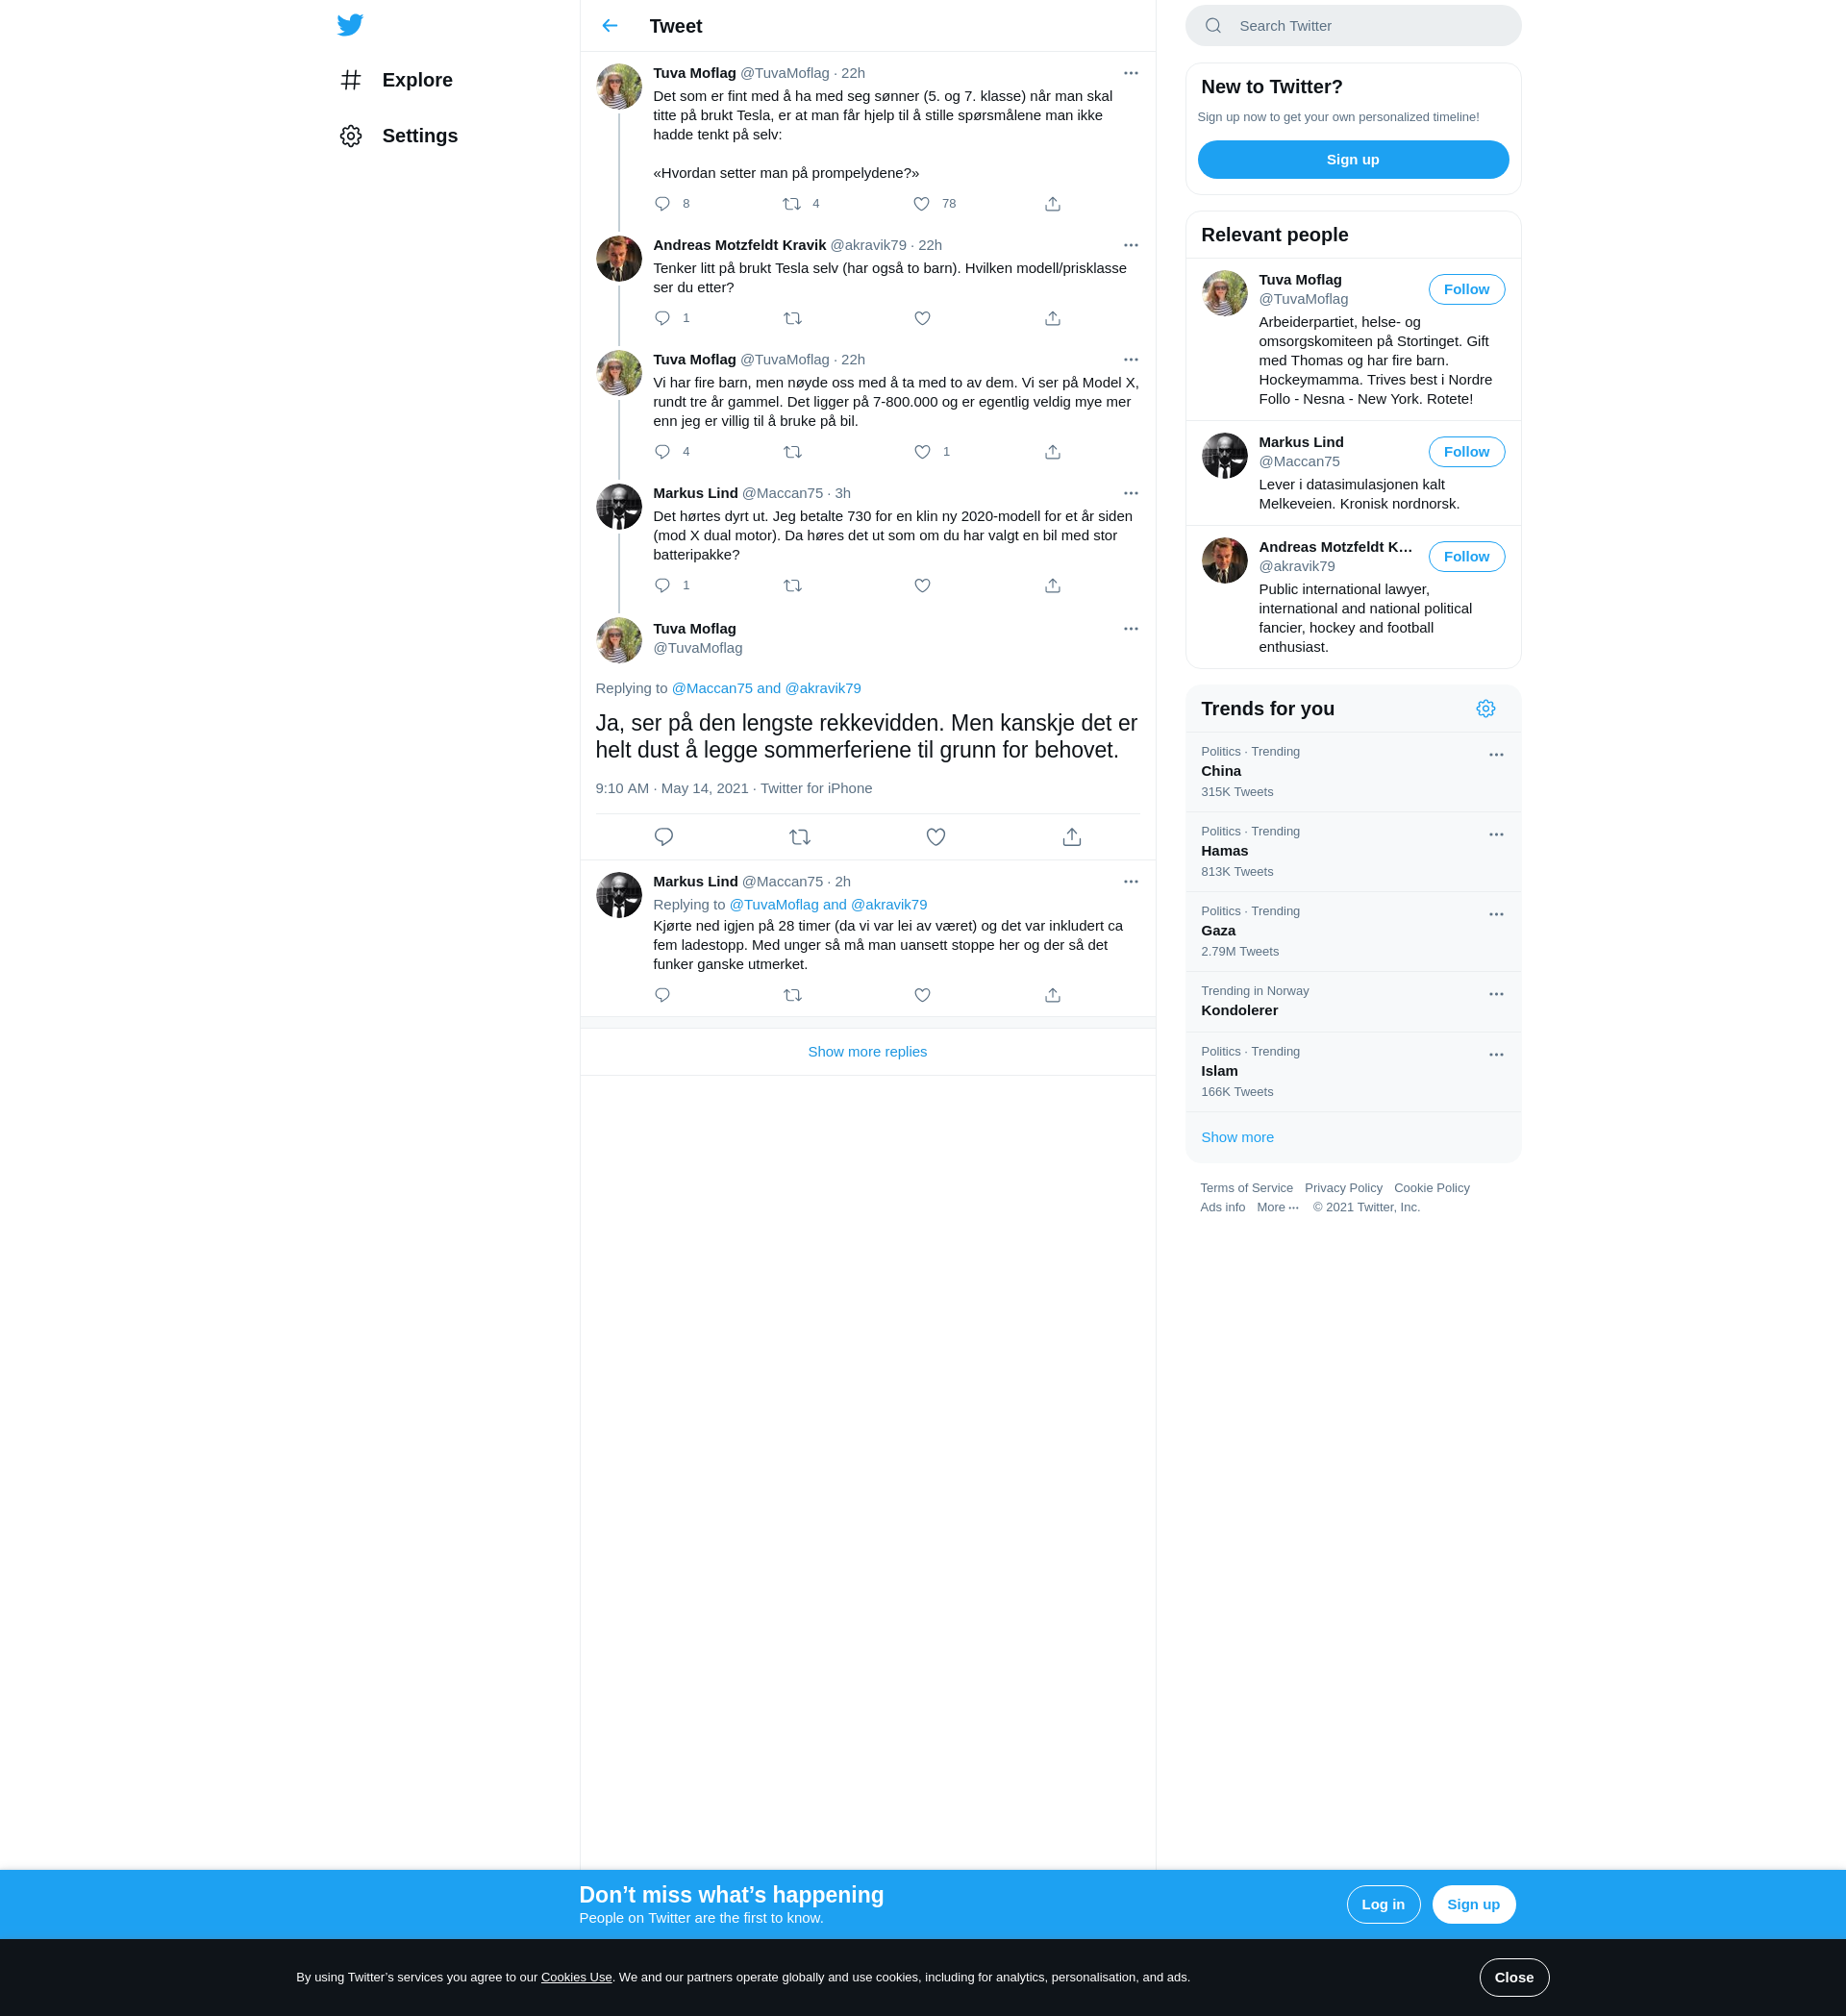Open Tuva Moflag's avatar in Relevant people
The width and height of the screenshot is (1846, 2016).
[1224, 294]
